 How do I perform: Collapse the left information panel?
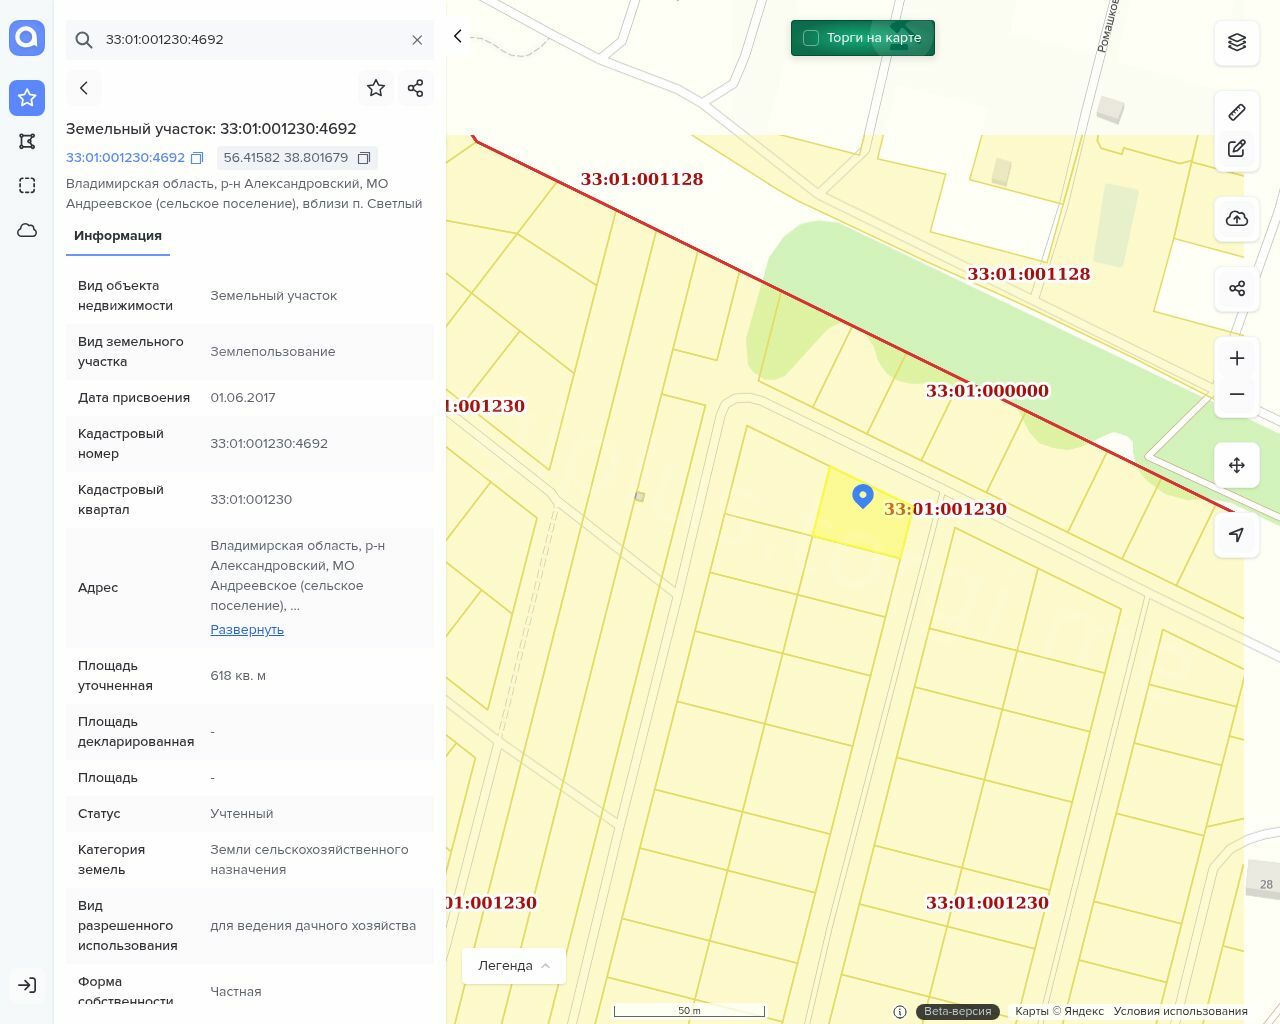458,37
